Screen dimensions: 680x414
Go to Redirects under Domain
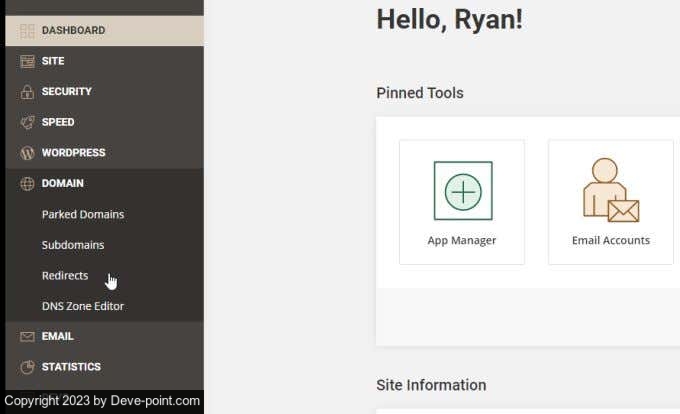coord(65,276)
